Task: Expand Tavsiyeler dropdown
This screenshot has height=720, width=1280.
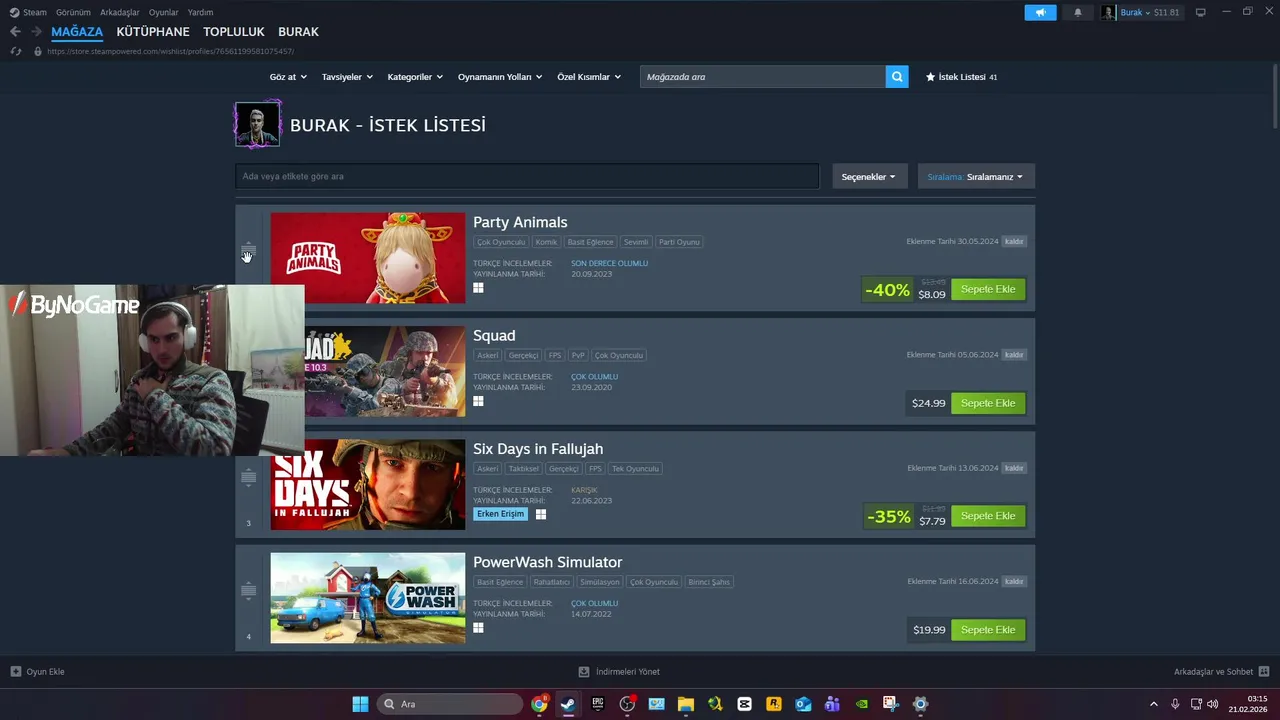Action: pos(347,77)
